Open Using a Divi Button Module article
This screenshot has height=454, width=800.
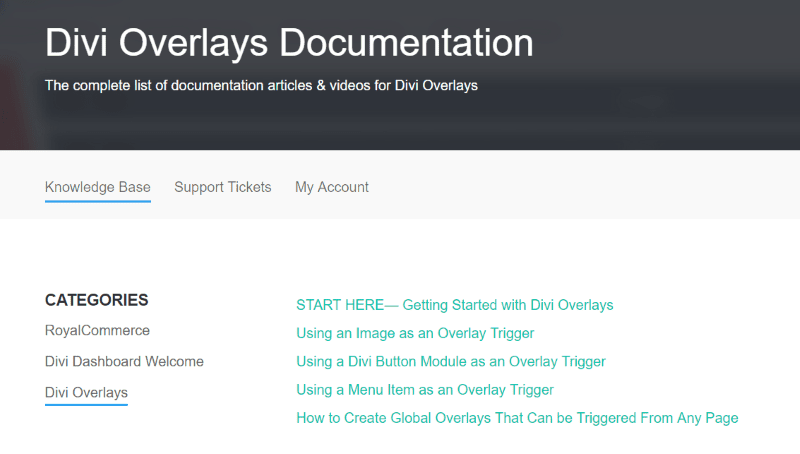(x=451, y=362)
